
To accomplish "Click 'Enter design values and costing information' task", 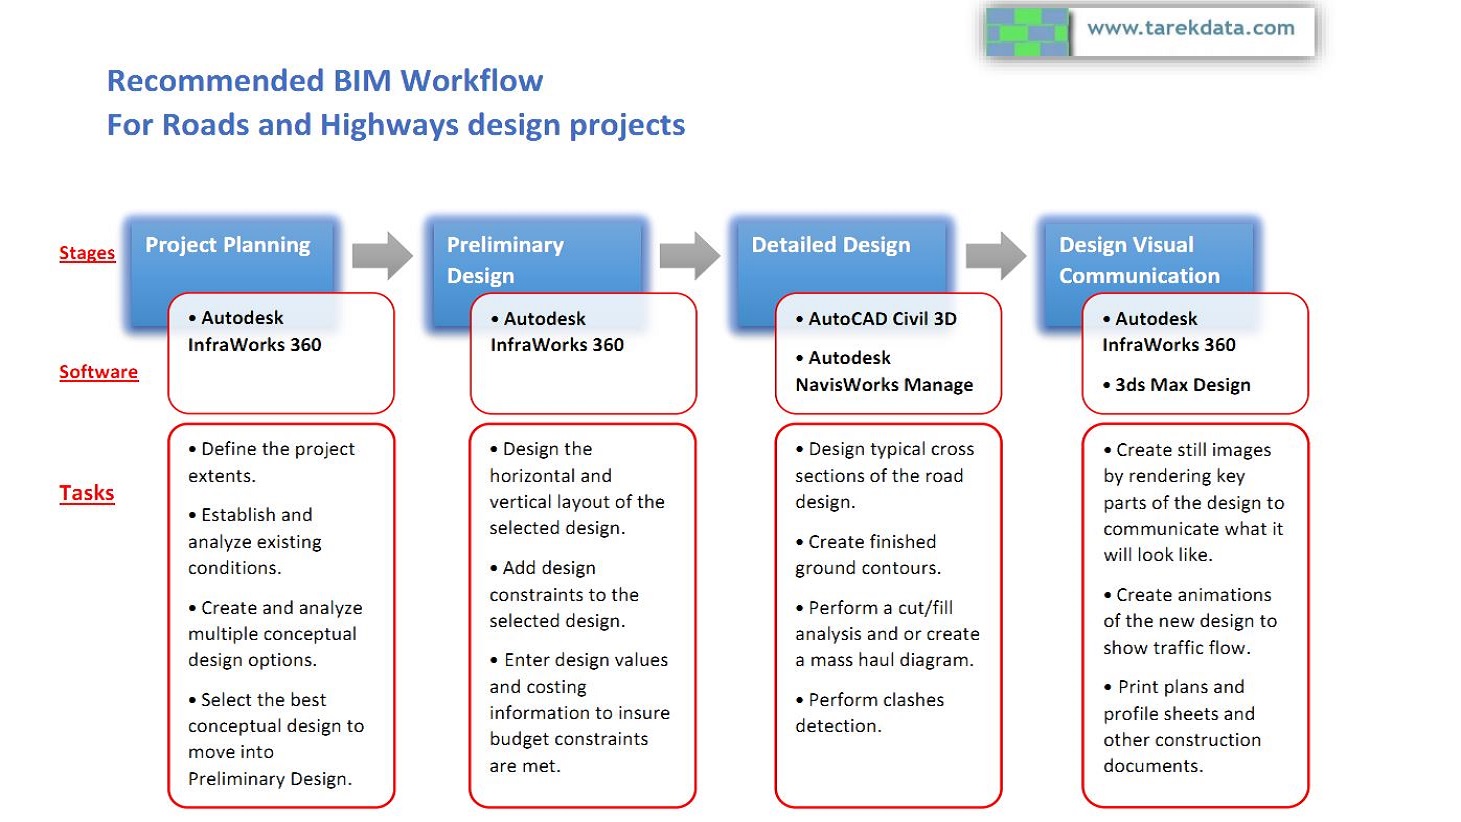I will coord(580,712).
